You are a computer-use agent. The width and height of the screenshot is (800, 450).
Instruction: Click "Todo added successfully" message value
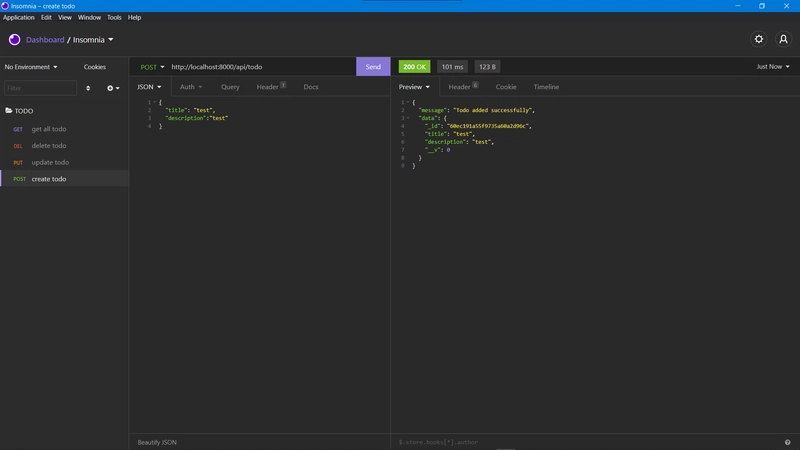[492, 110]
